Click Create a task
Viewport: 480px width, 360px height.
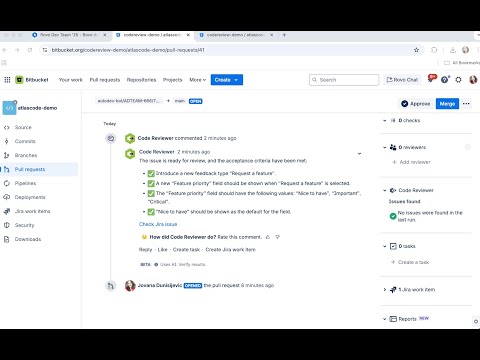[x=410, y=262]
